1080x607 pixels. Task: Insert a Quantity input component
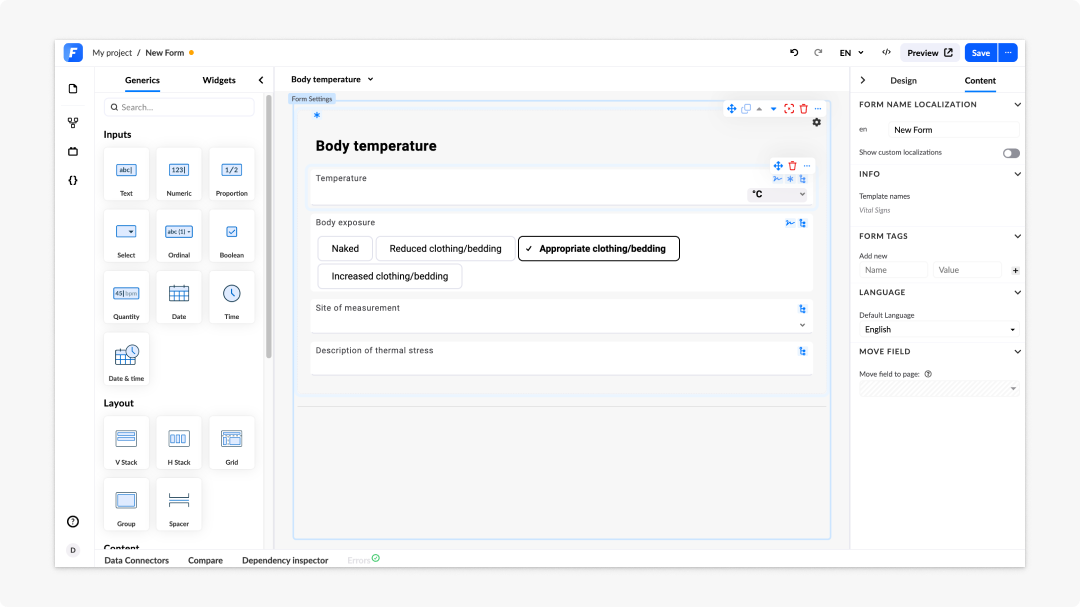[x=126, y=298]
